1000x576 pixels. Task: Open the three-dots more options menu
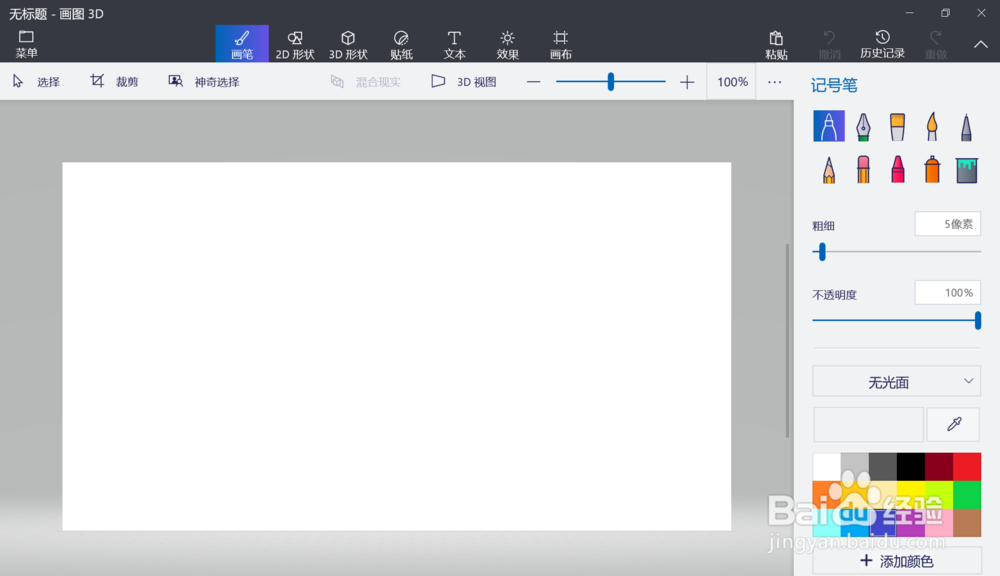(x=774, y=82)
